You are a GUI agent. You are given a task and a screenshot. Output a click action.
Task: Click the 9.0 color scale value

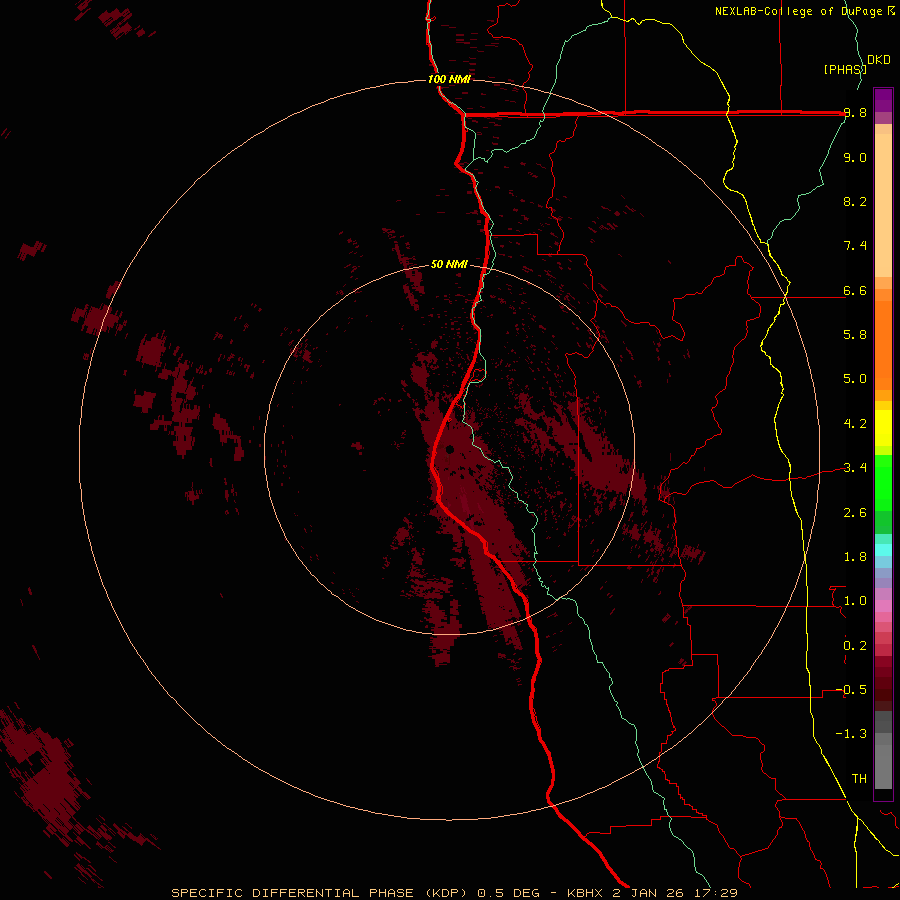[x=855, y=157]
